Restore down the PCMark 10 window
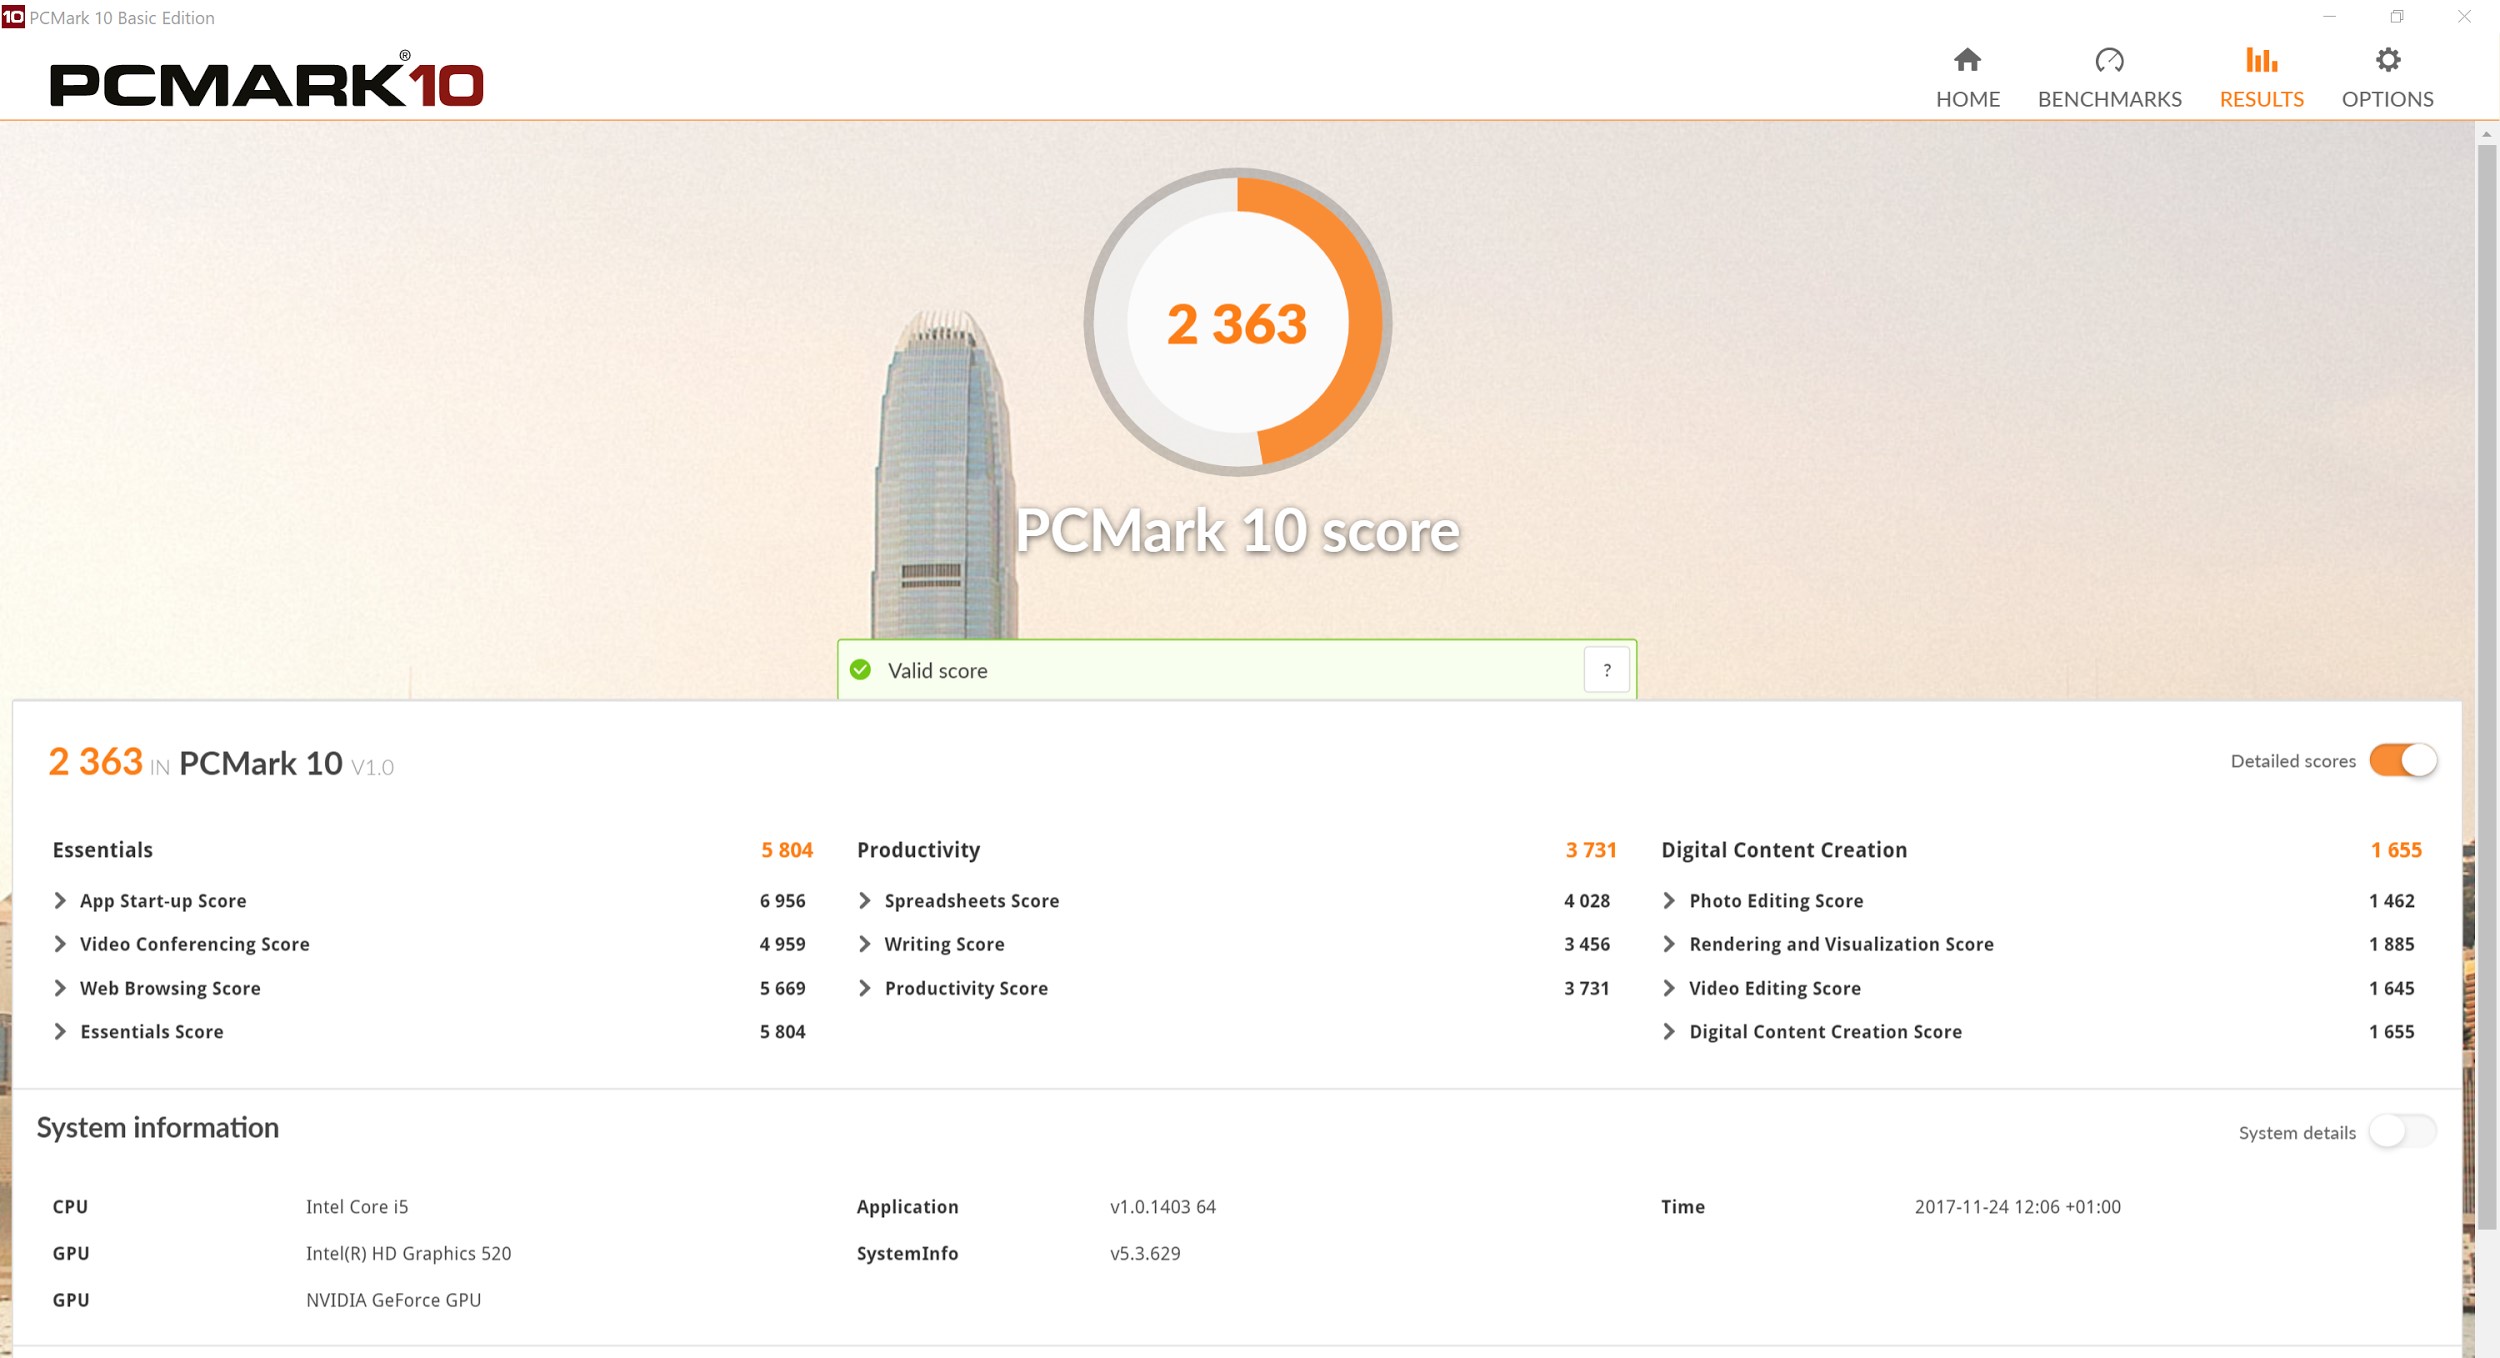 click(2397, 17)
